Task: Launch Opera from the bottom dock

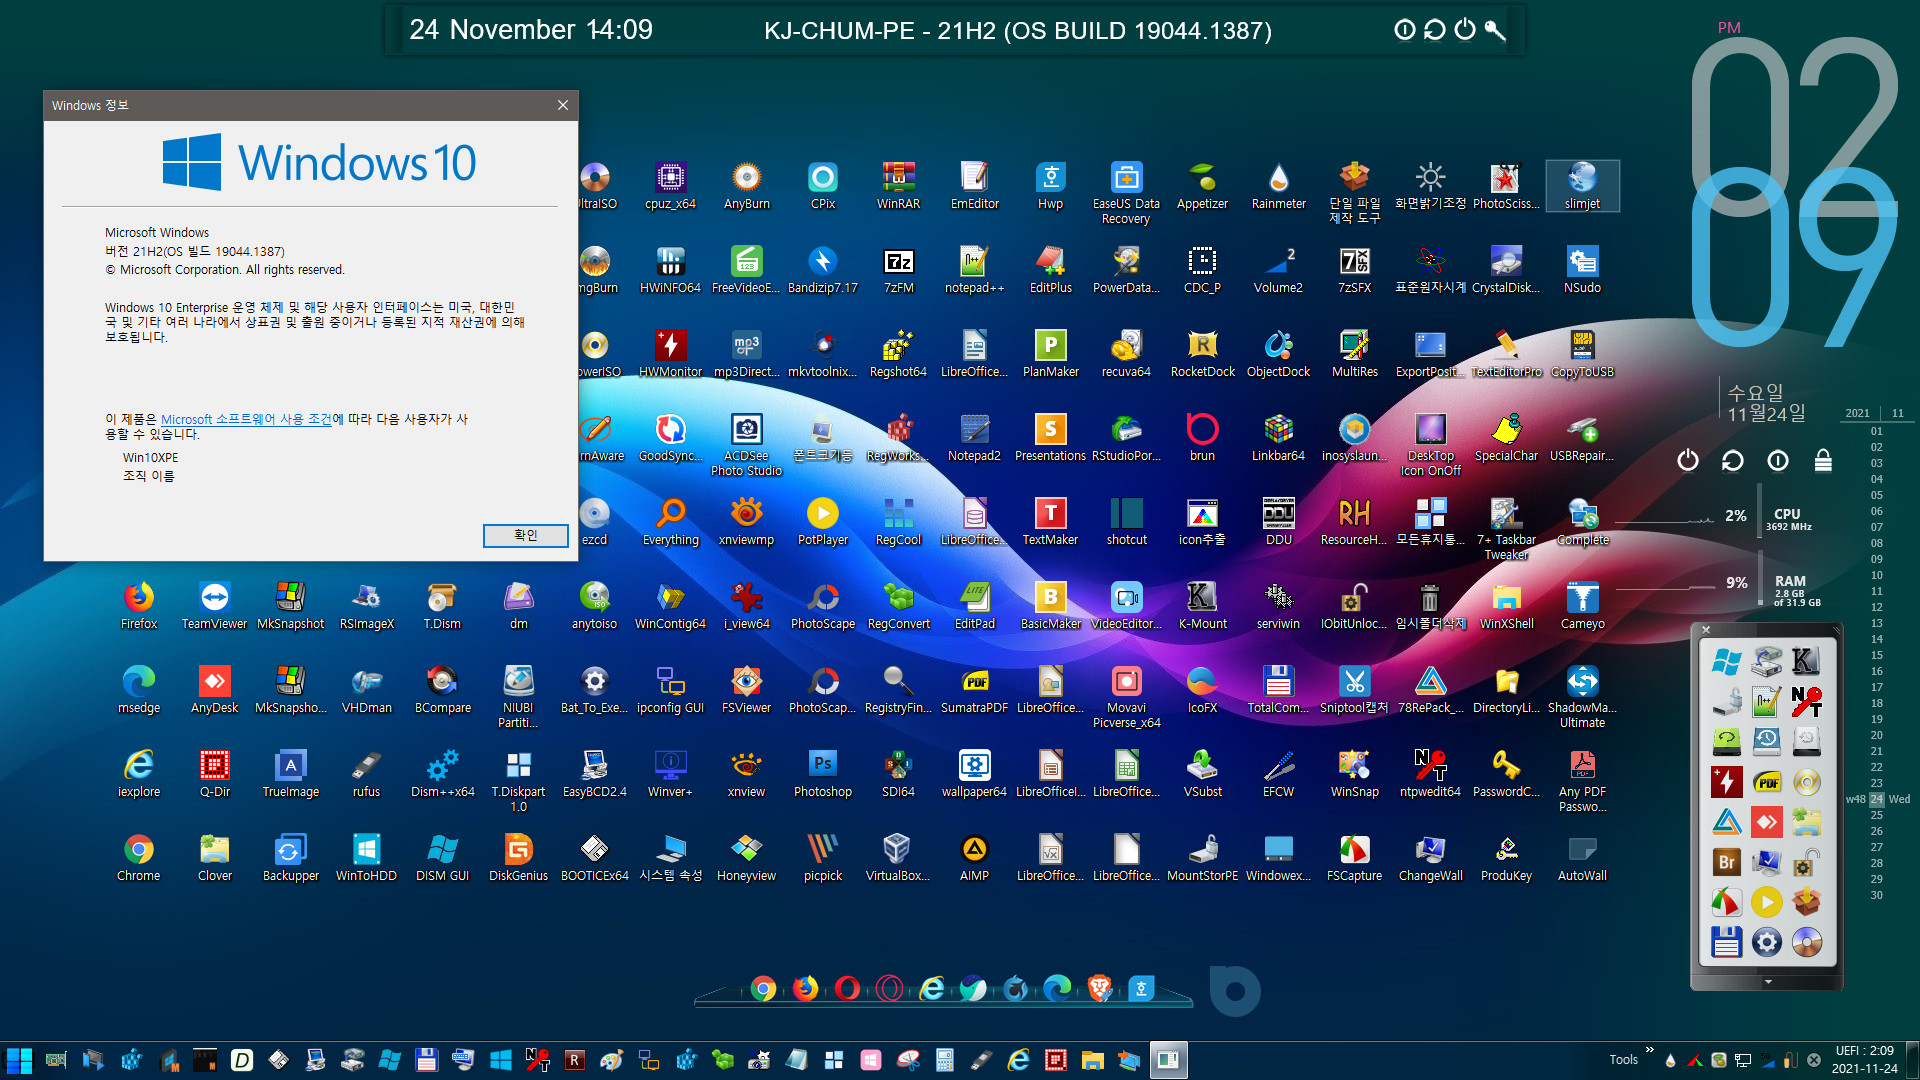Action: coord(847,989)
